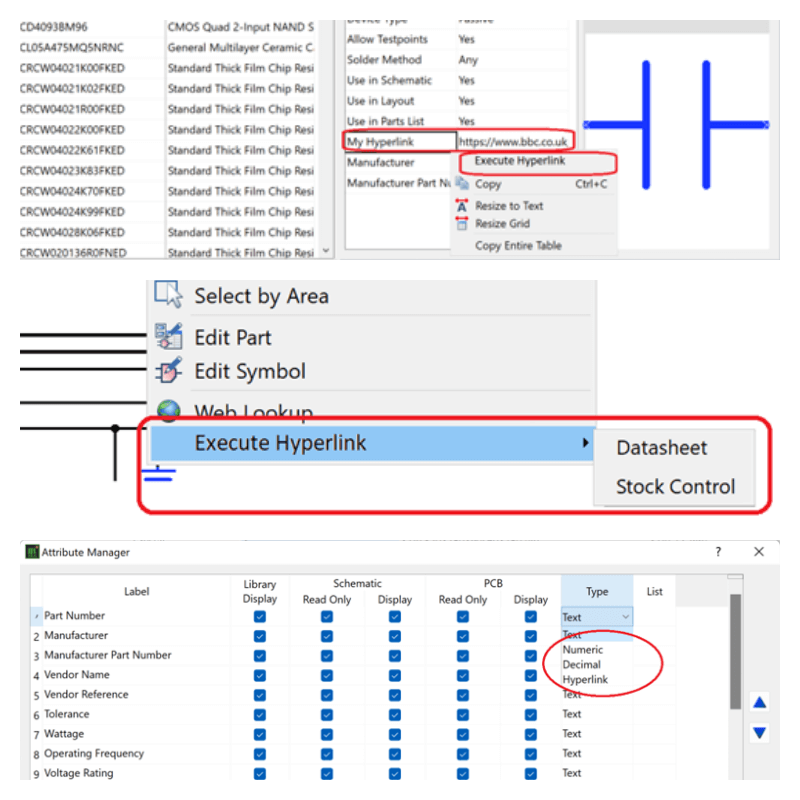
Task: Click the Web Lookup globe icon
Action: pyautogui.click(x=170, y=410)
